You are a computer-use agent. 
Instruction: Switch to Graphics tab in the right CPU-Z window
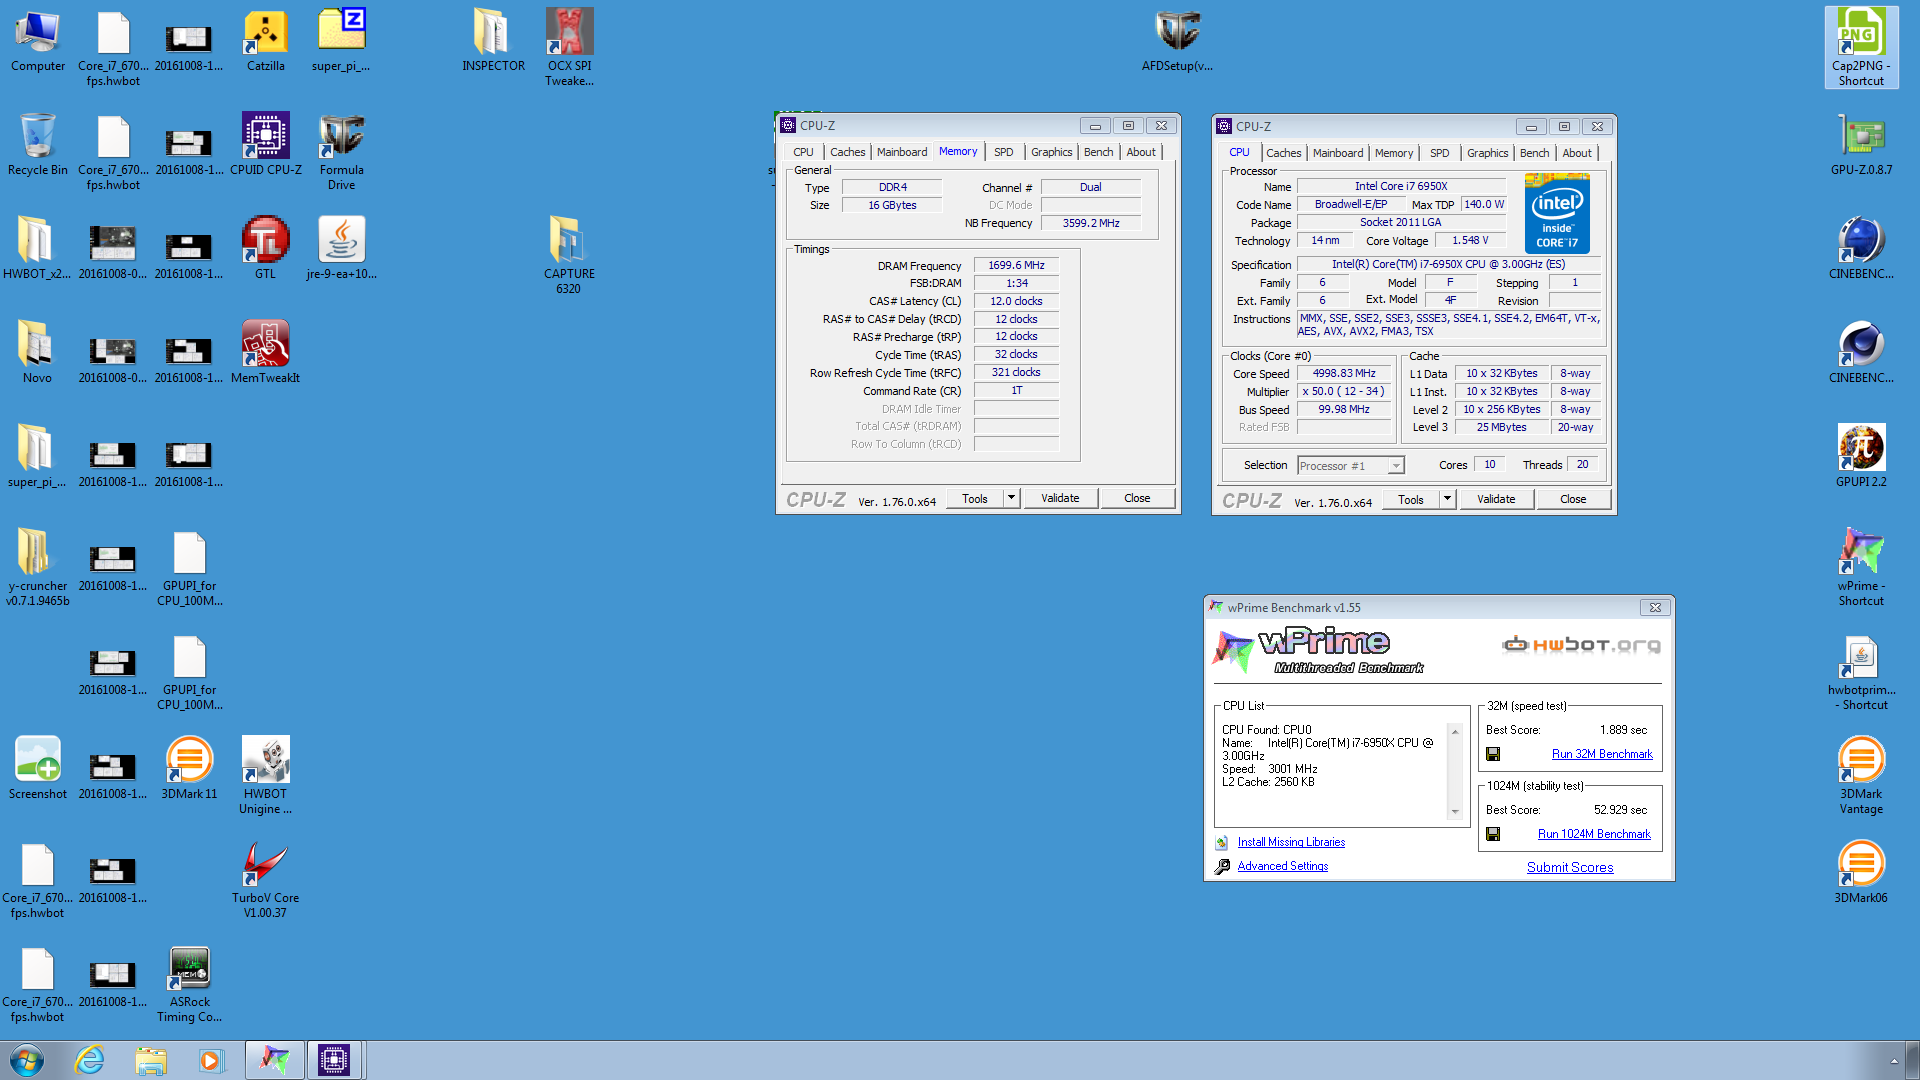1487,153
